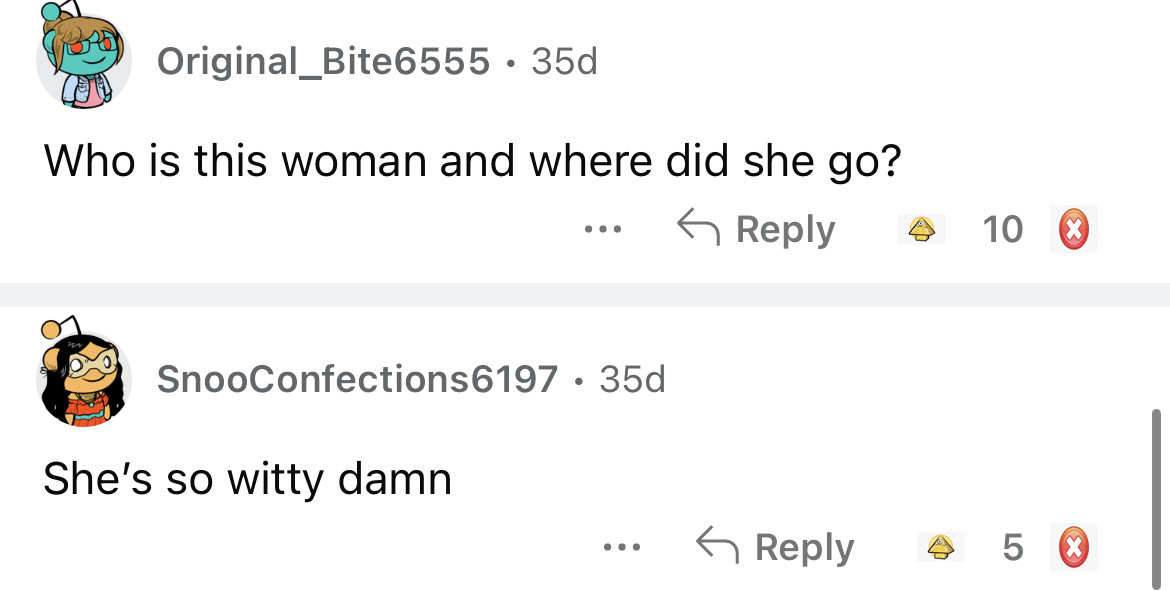
Task: Open the three-dot menu on Original_Bite6555's comment
Action: [603, 230]
